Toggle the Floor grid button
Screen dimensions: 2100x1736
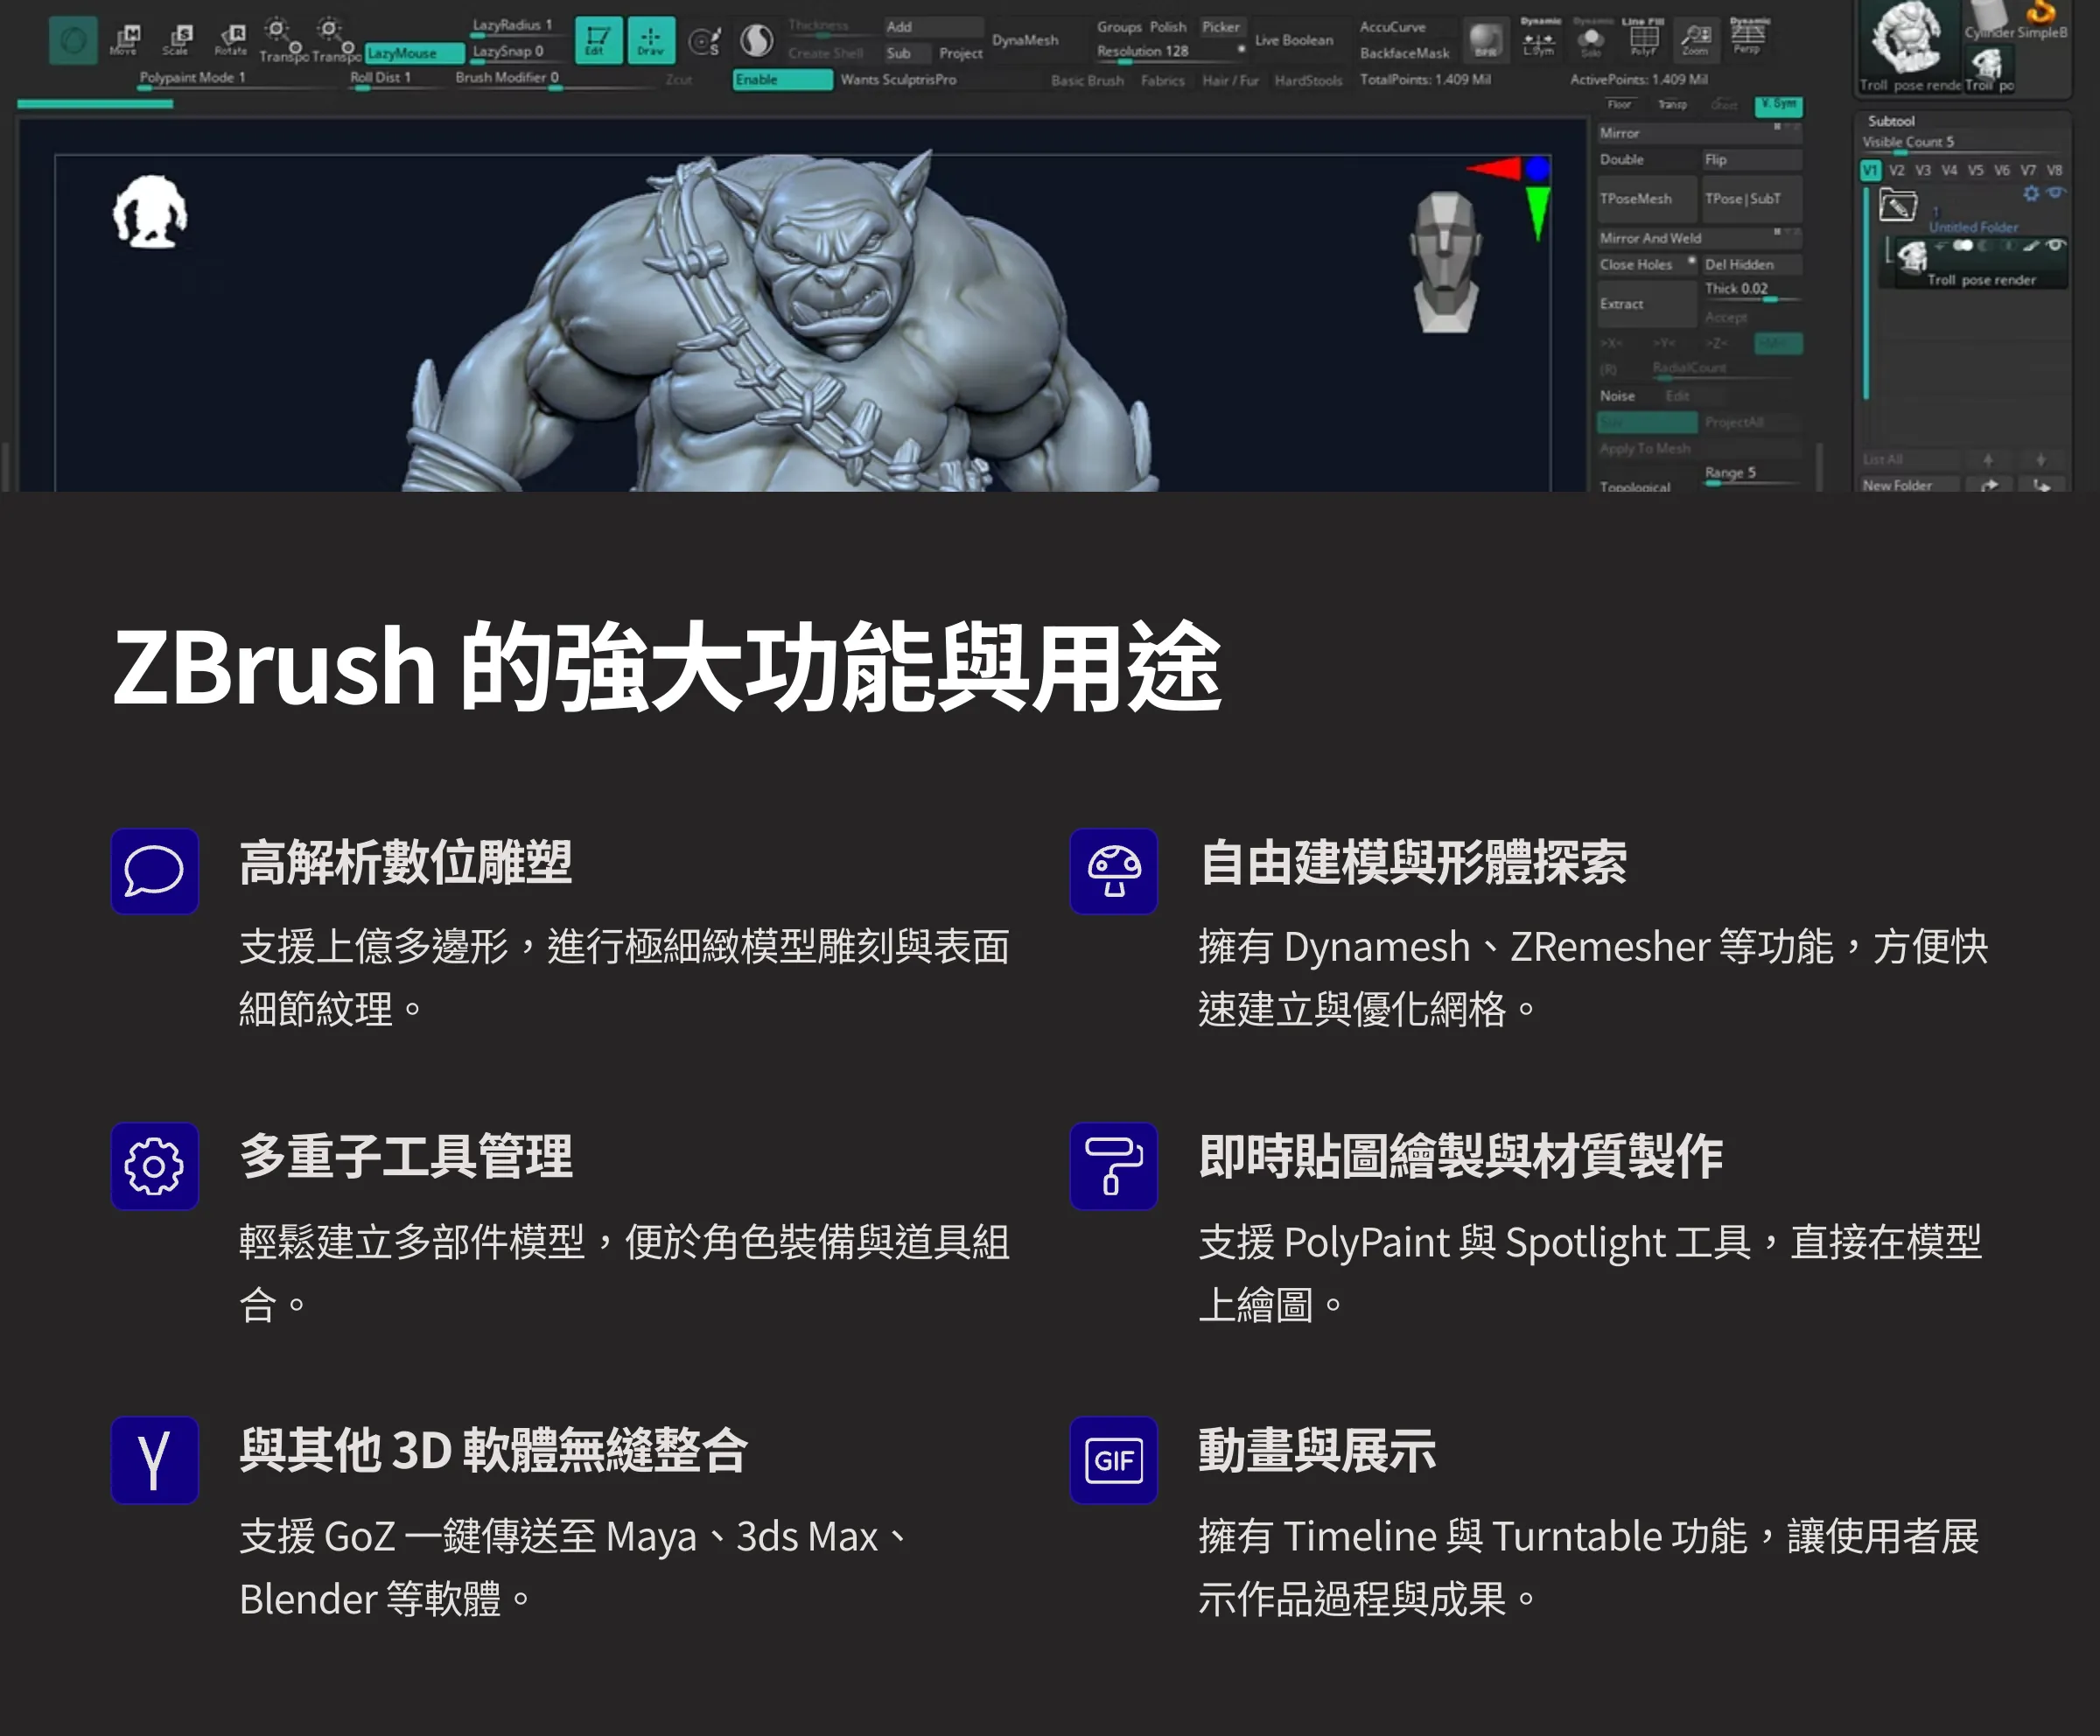[1620, 105]
